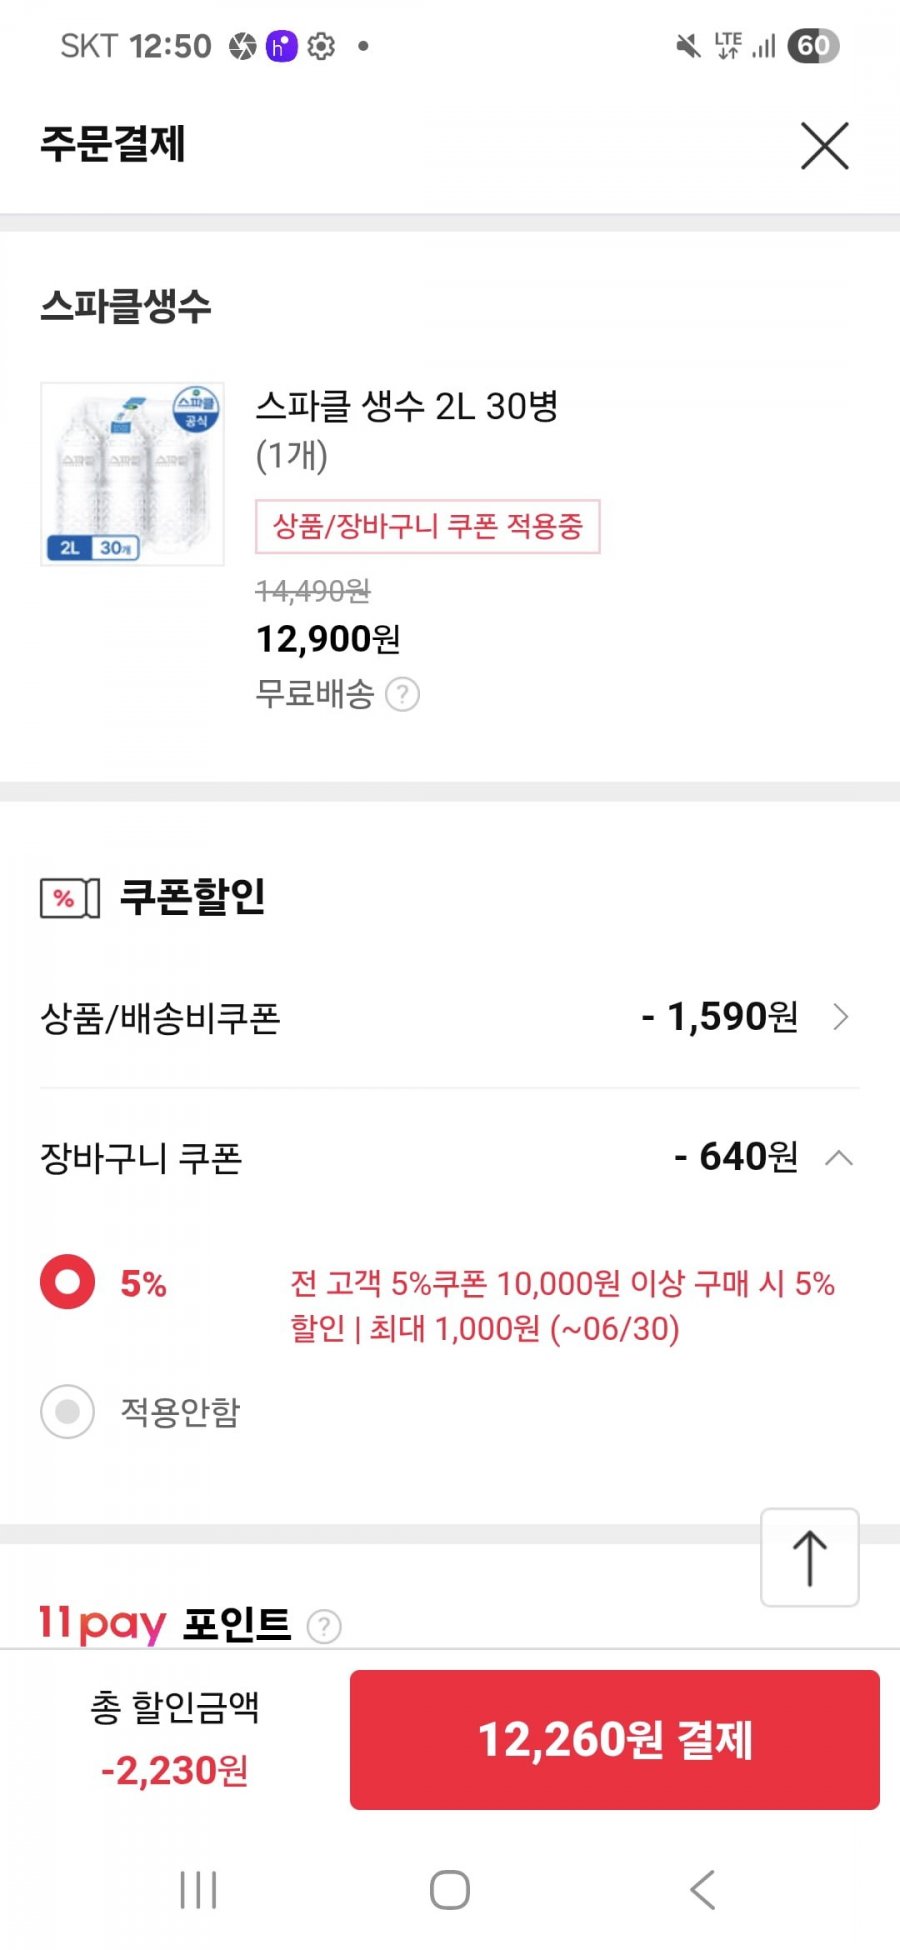Image resolution: width=900 pixels, height=1950 pixels.
Task: Tap the 11pay 포인트 help icon
Action: click(324, 1627)
